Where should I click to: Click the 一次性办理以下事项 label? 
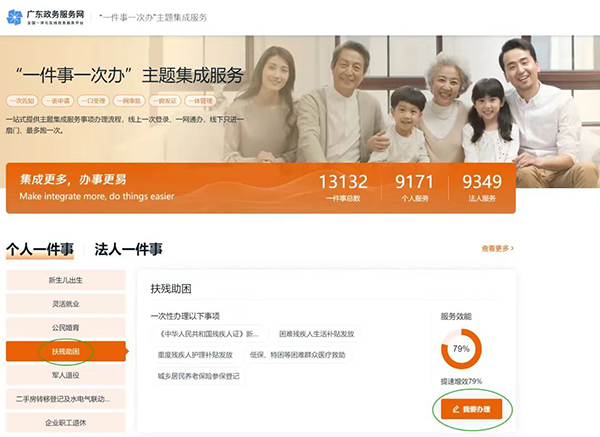[185, 316]
